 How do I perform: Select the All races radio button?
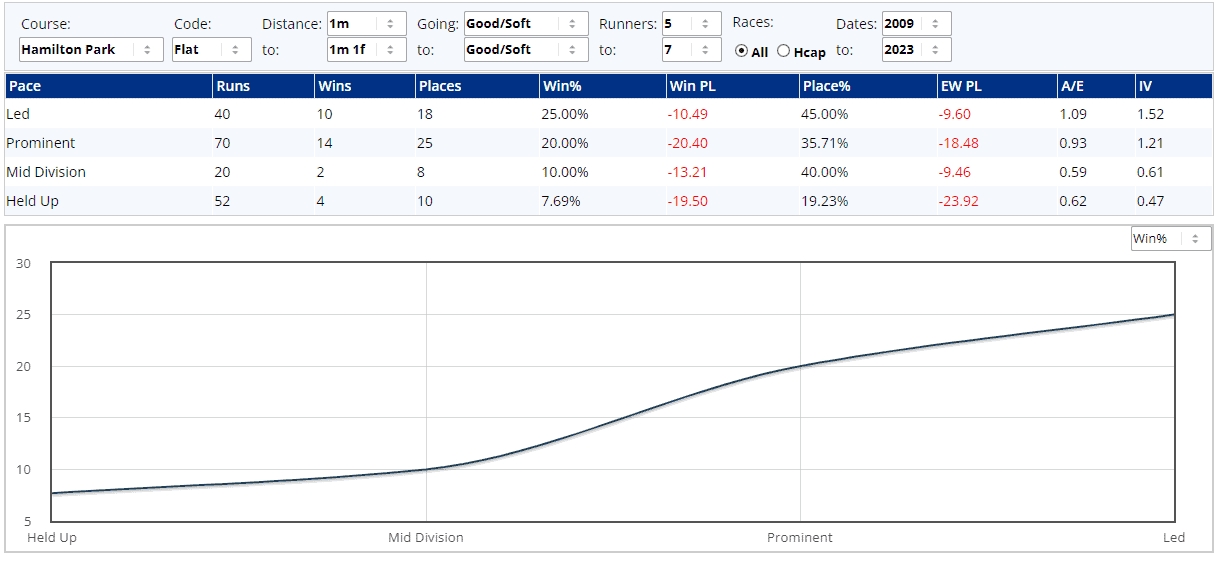(x=742, y=51)
